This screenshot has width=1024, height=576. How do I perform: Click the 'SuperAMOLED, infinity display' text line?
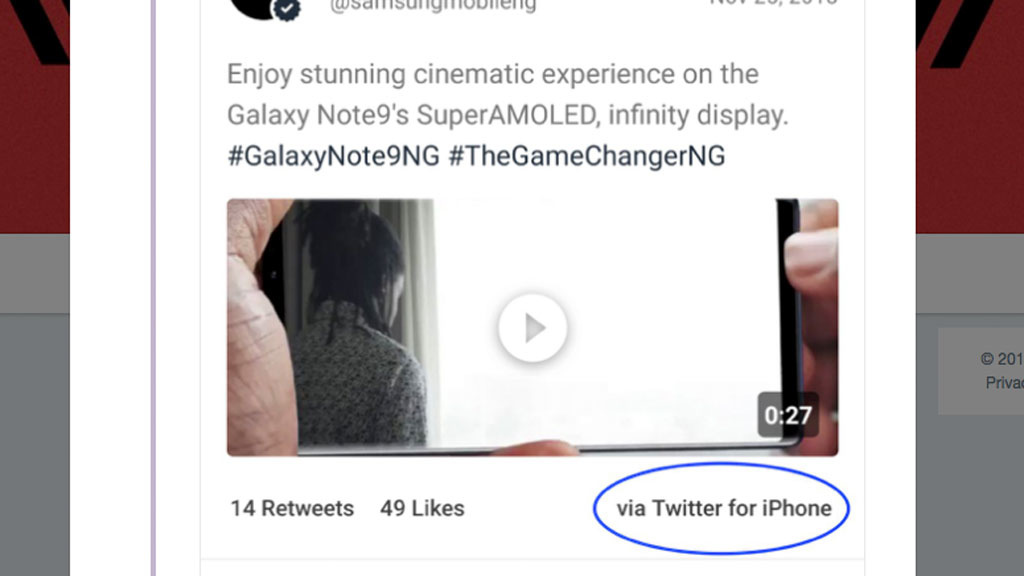(508, 115)
